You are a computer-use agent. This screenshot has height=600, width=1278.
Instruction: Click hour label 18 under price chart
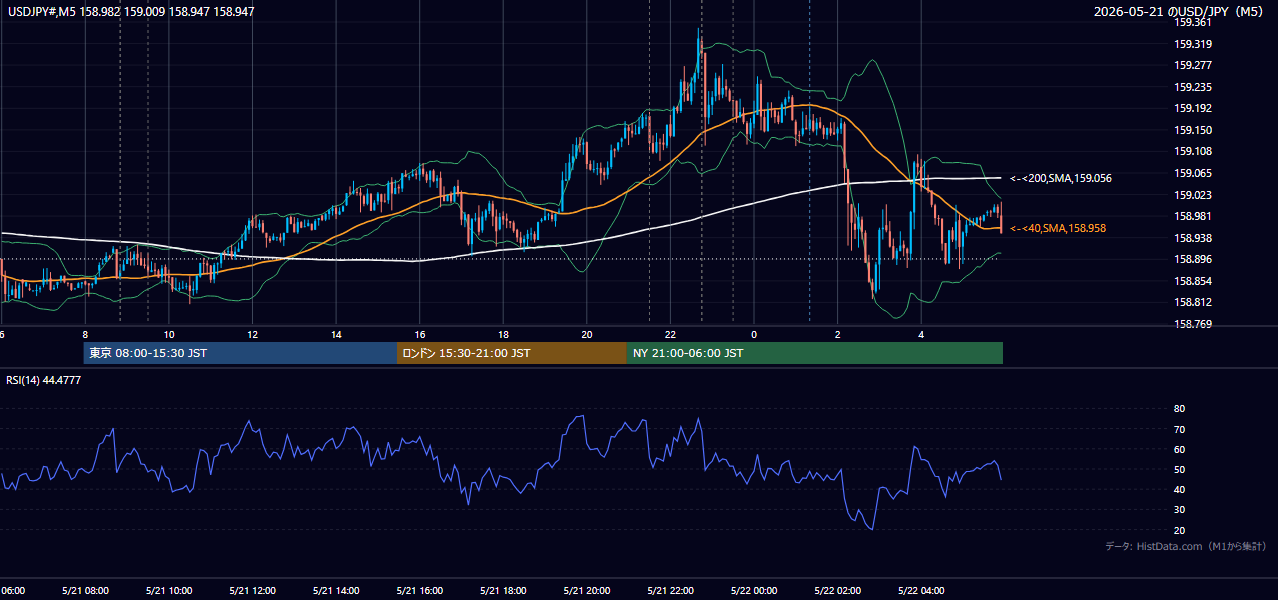tap(503, 334)
